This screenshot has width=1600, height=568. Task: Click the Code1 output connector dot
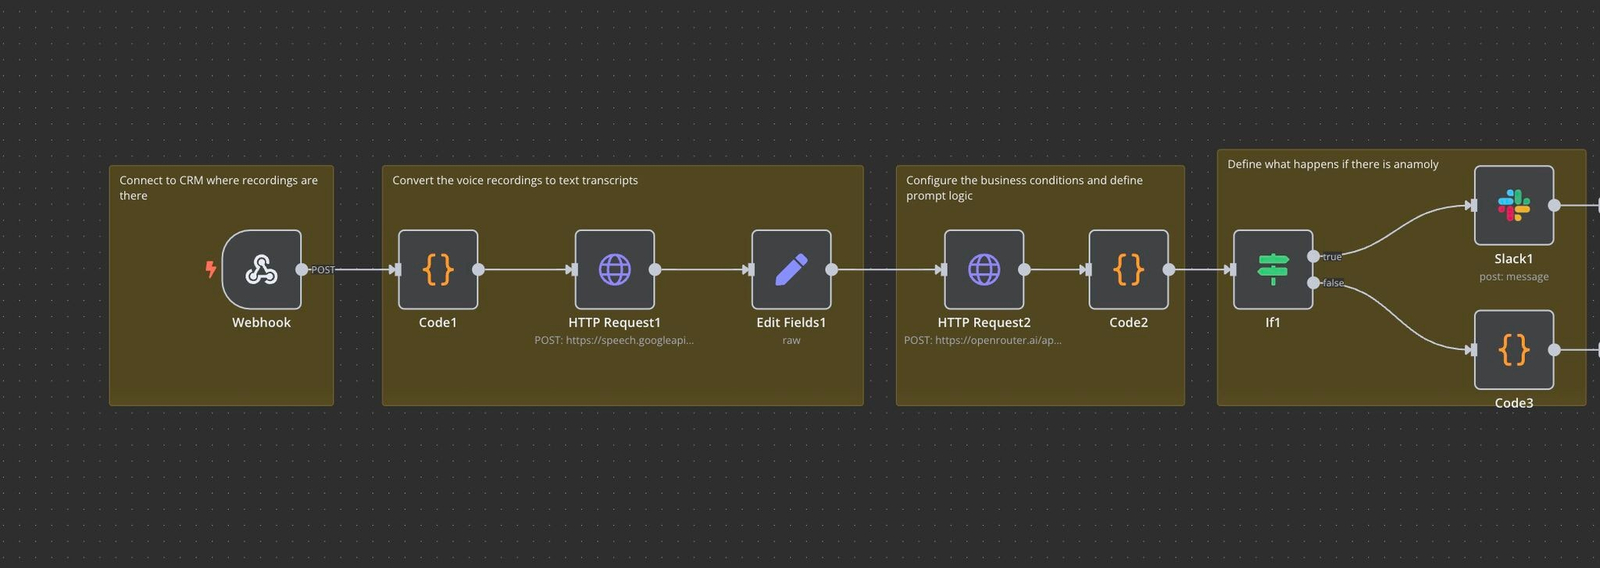pos(478,269)
